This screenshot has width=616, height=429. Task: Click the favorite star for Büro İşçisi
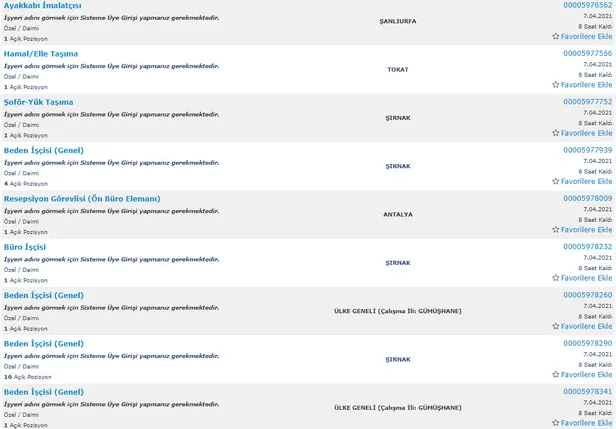[x=556, y=278]
